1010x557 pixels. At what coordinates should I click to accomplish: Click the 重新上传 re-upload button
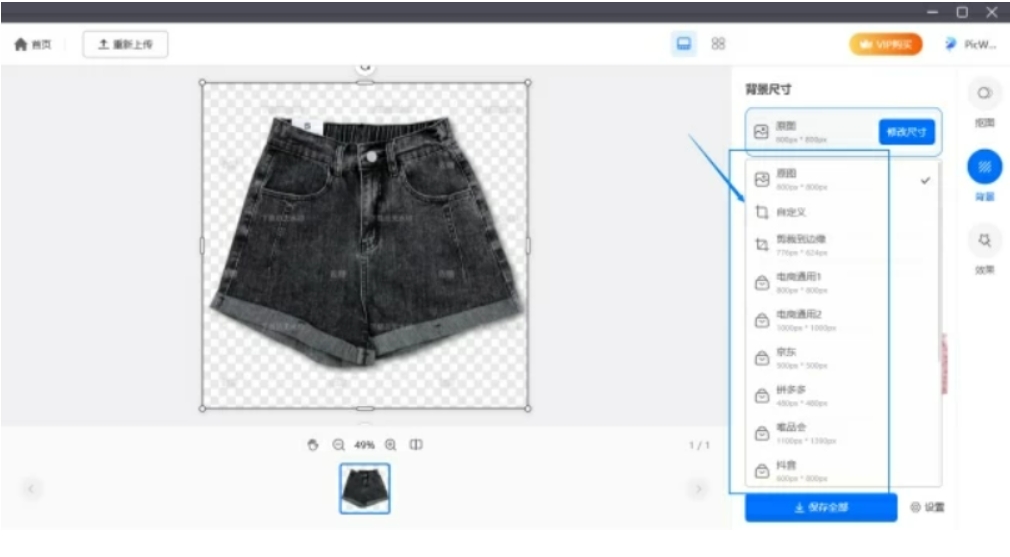[x=125, y=44]
